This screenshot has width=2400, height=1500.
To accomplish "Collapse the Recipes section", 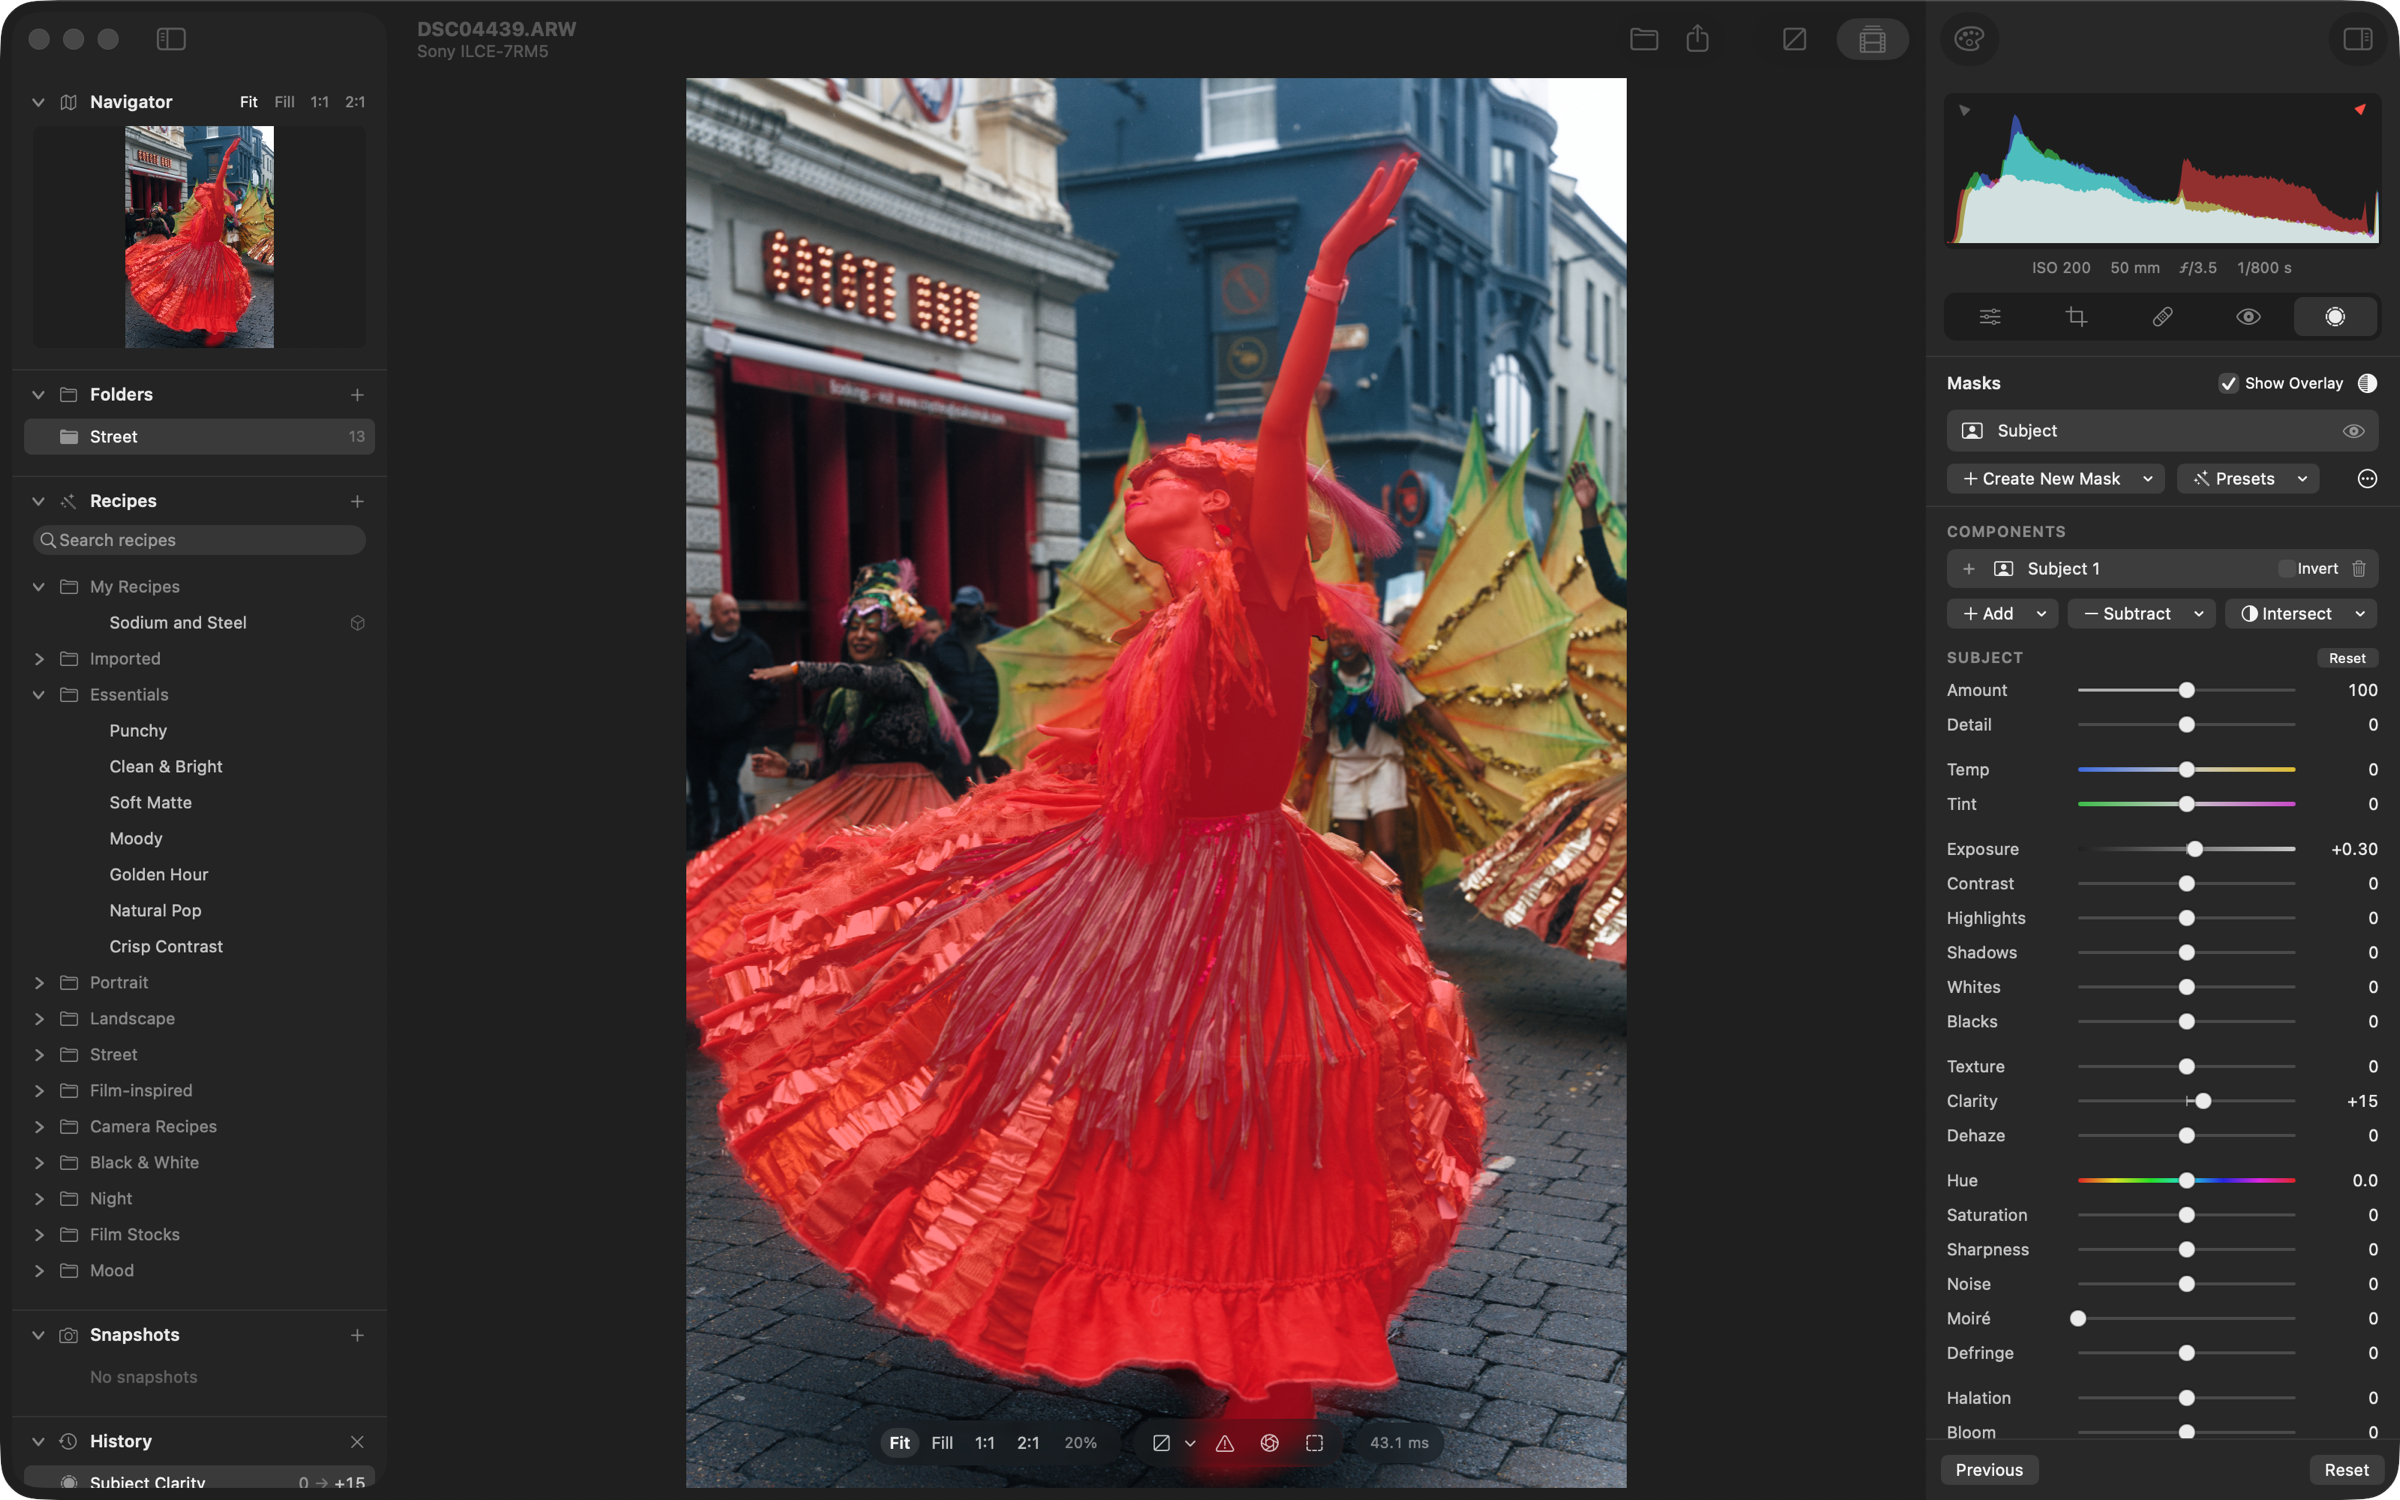I will point(38,501).
